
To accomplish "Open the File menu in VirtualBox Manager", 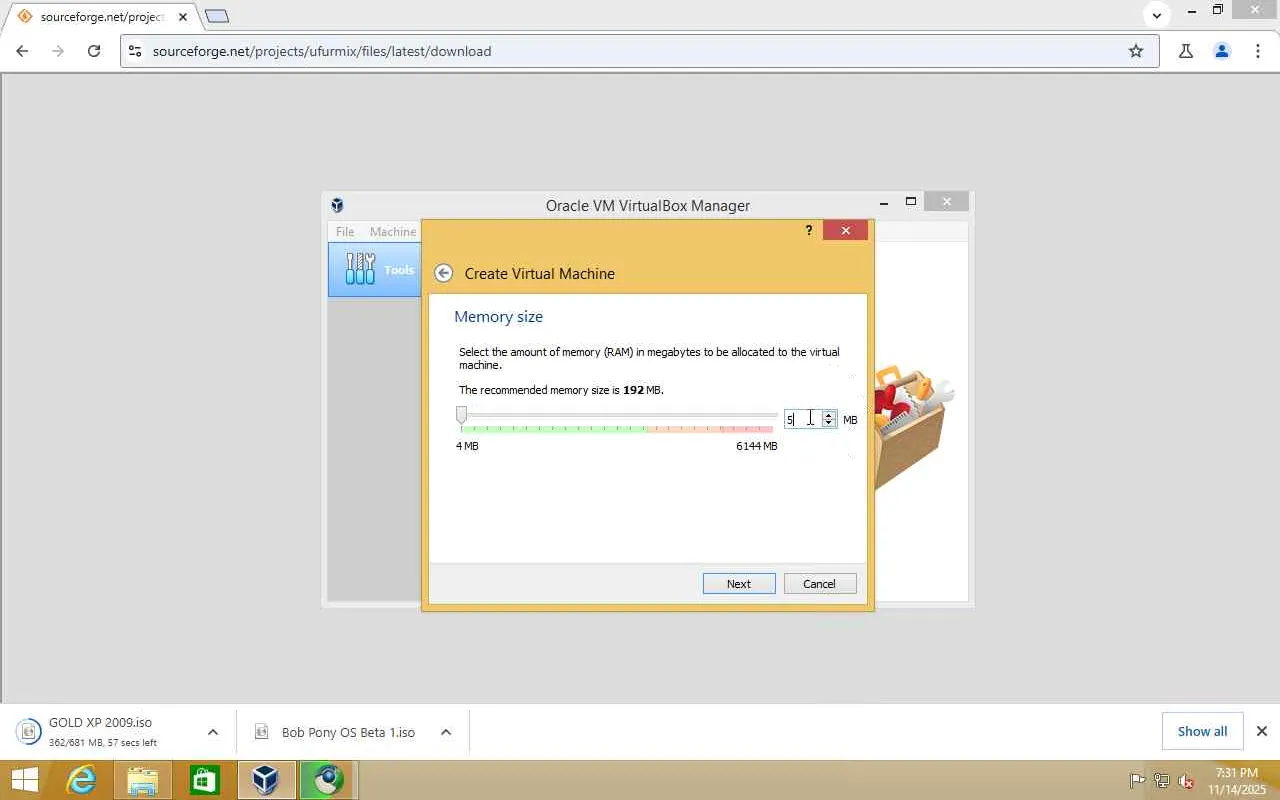I will [x=345, y=231].
